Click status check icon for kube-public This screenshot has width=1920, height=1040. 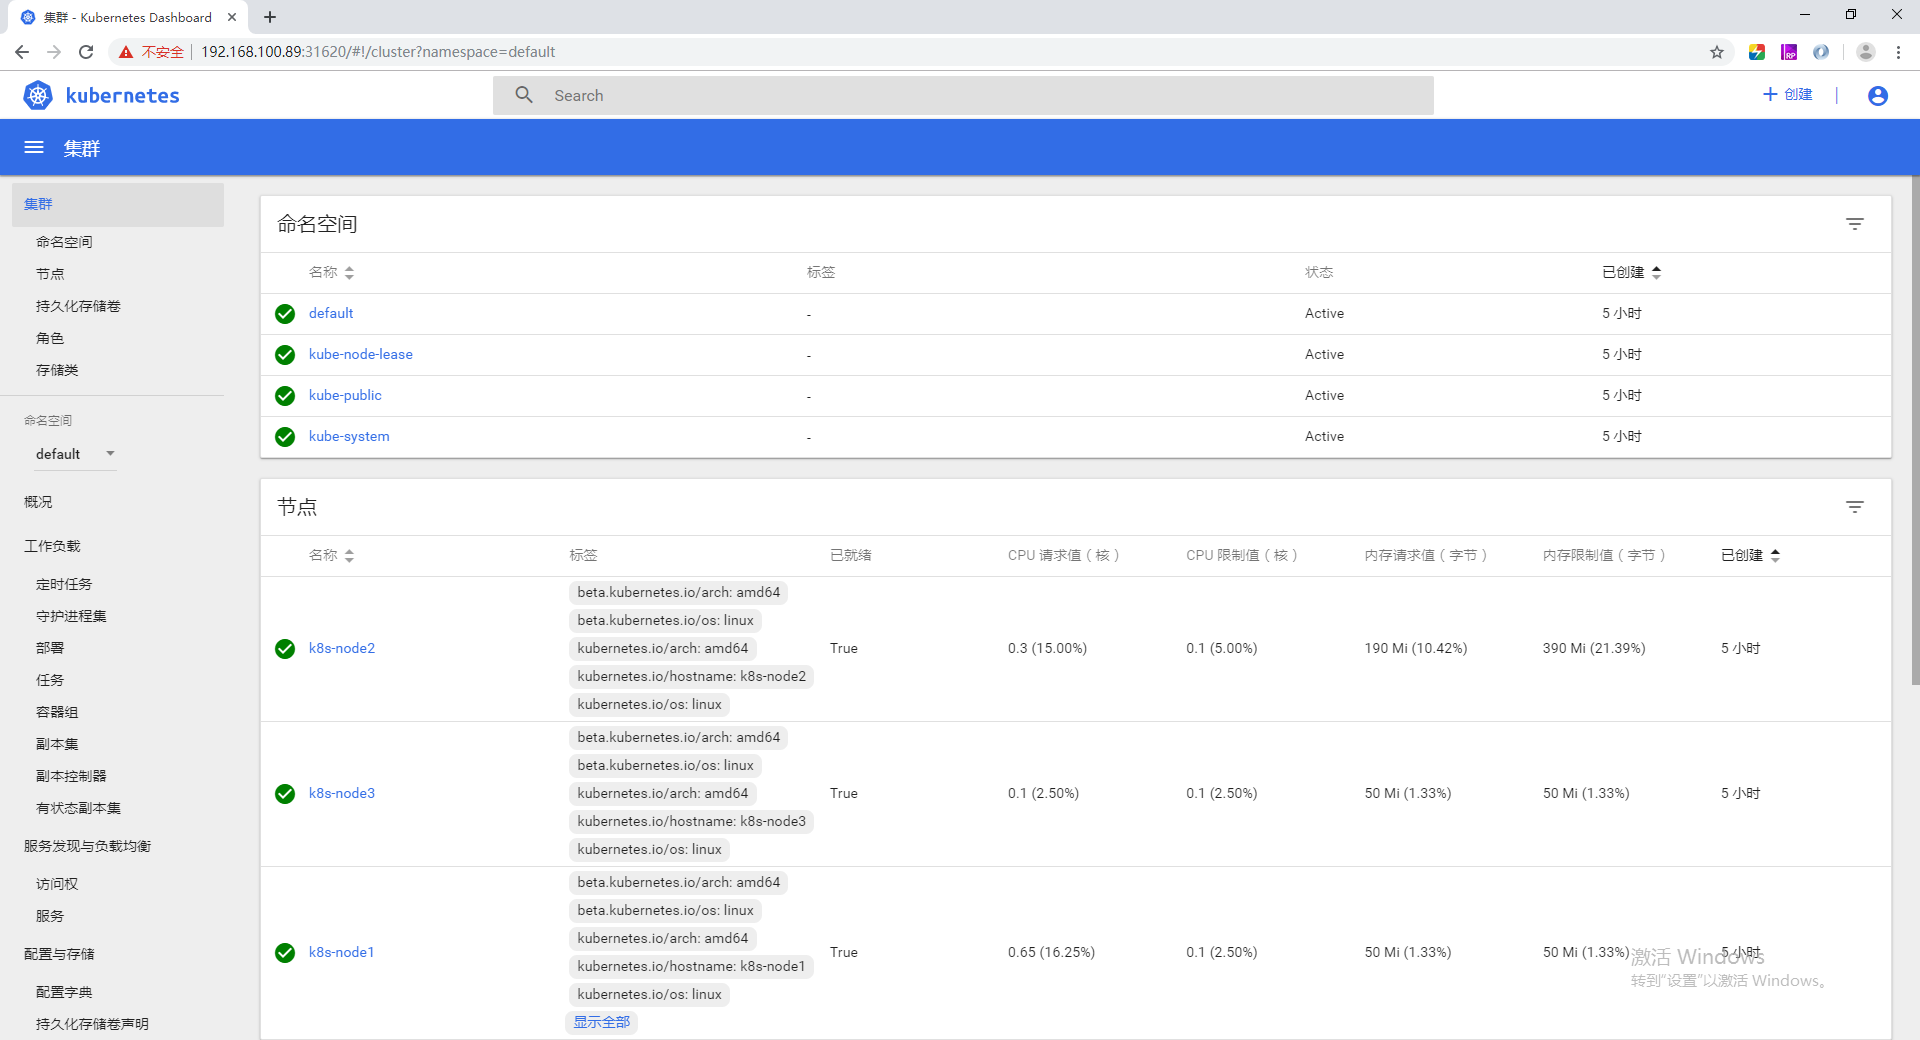pyautogui.click(x=285, y=396)
